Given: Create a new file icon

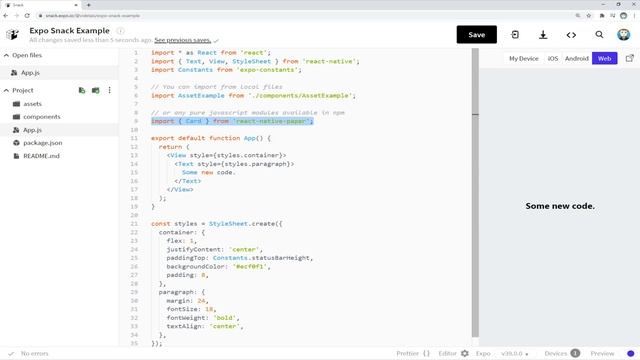Looking at the screenshot, I should [82, 90].
